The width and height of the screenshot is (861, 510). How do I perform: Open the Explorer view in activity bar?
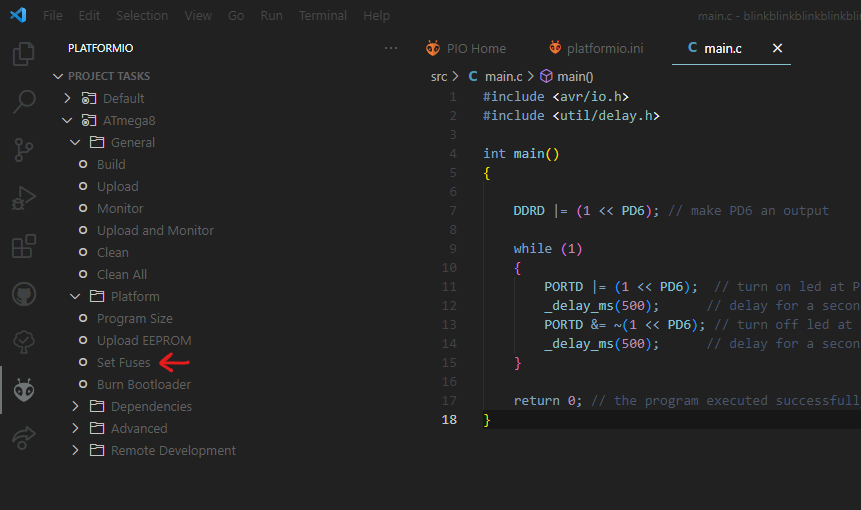point(24,54)
